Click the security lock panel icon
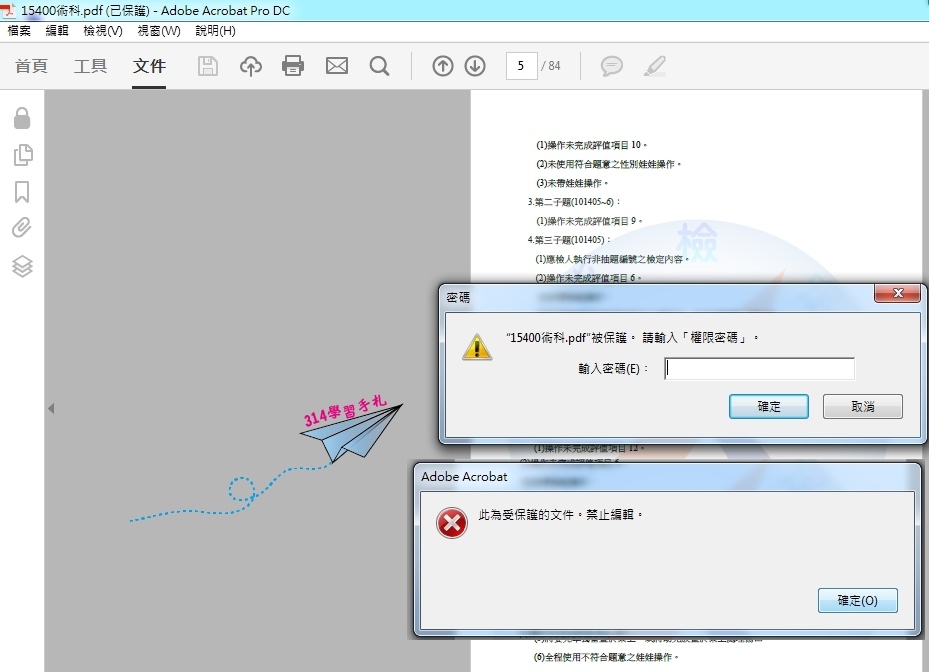Screen dimensions: 929x672 tap(22, 118)
